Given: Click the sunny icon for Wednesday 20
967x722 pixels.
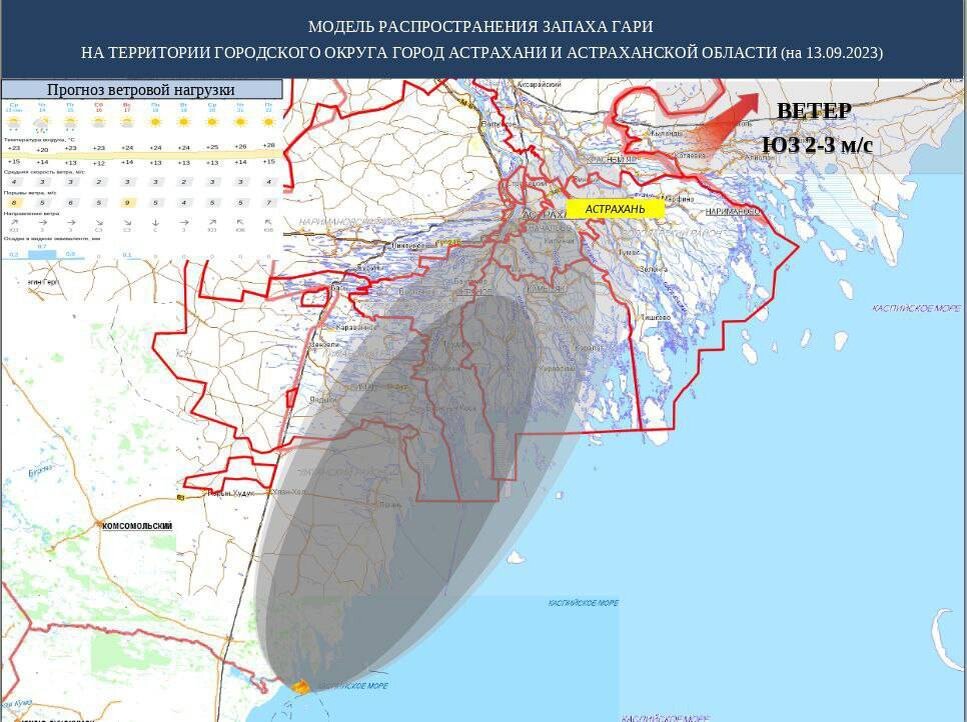Looking at the screenshot, I should 212,122.
